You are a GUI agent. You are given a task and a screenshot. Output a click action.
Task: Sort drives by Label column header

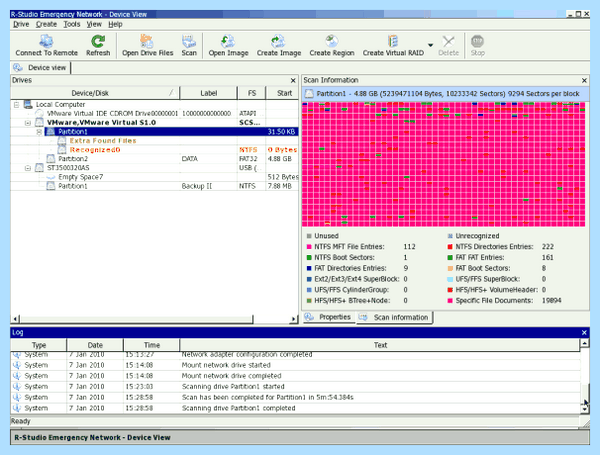209,93
